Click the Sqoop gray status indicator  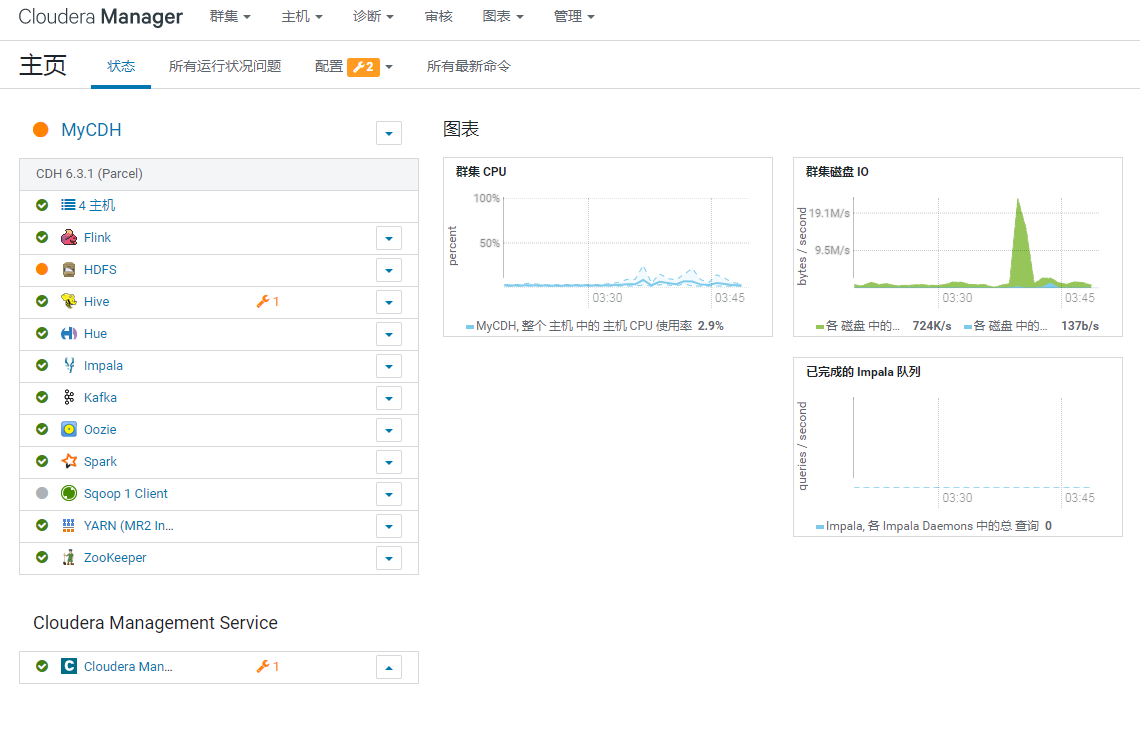tap(42, 493)
